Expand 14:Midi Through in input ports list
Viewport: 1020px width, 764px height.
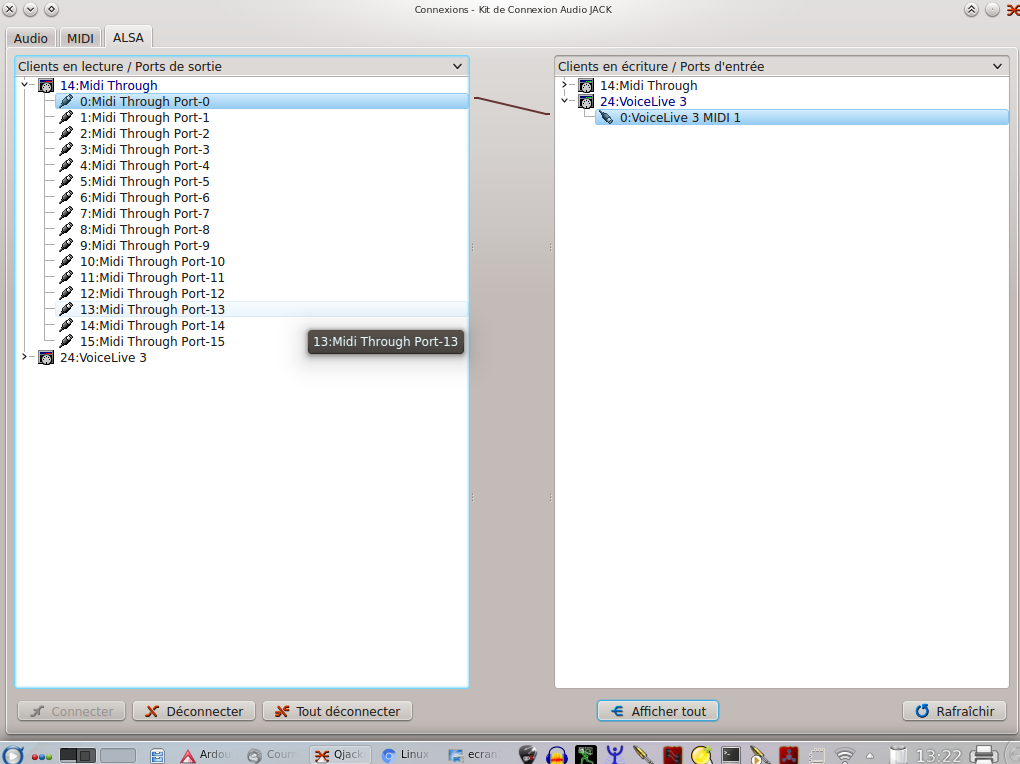tap(564, 85)
